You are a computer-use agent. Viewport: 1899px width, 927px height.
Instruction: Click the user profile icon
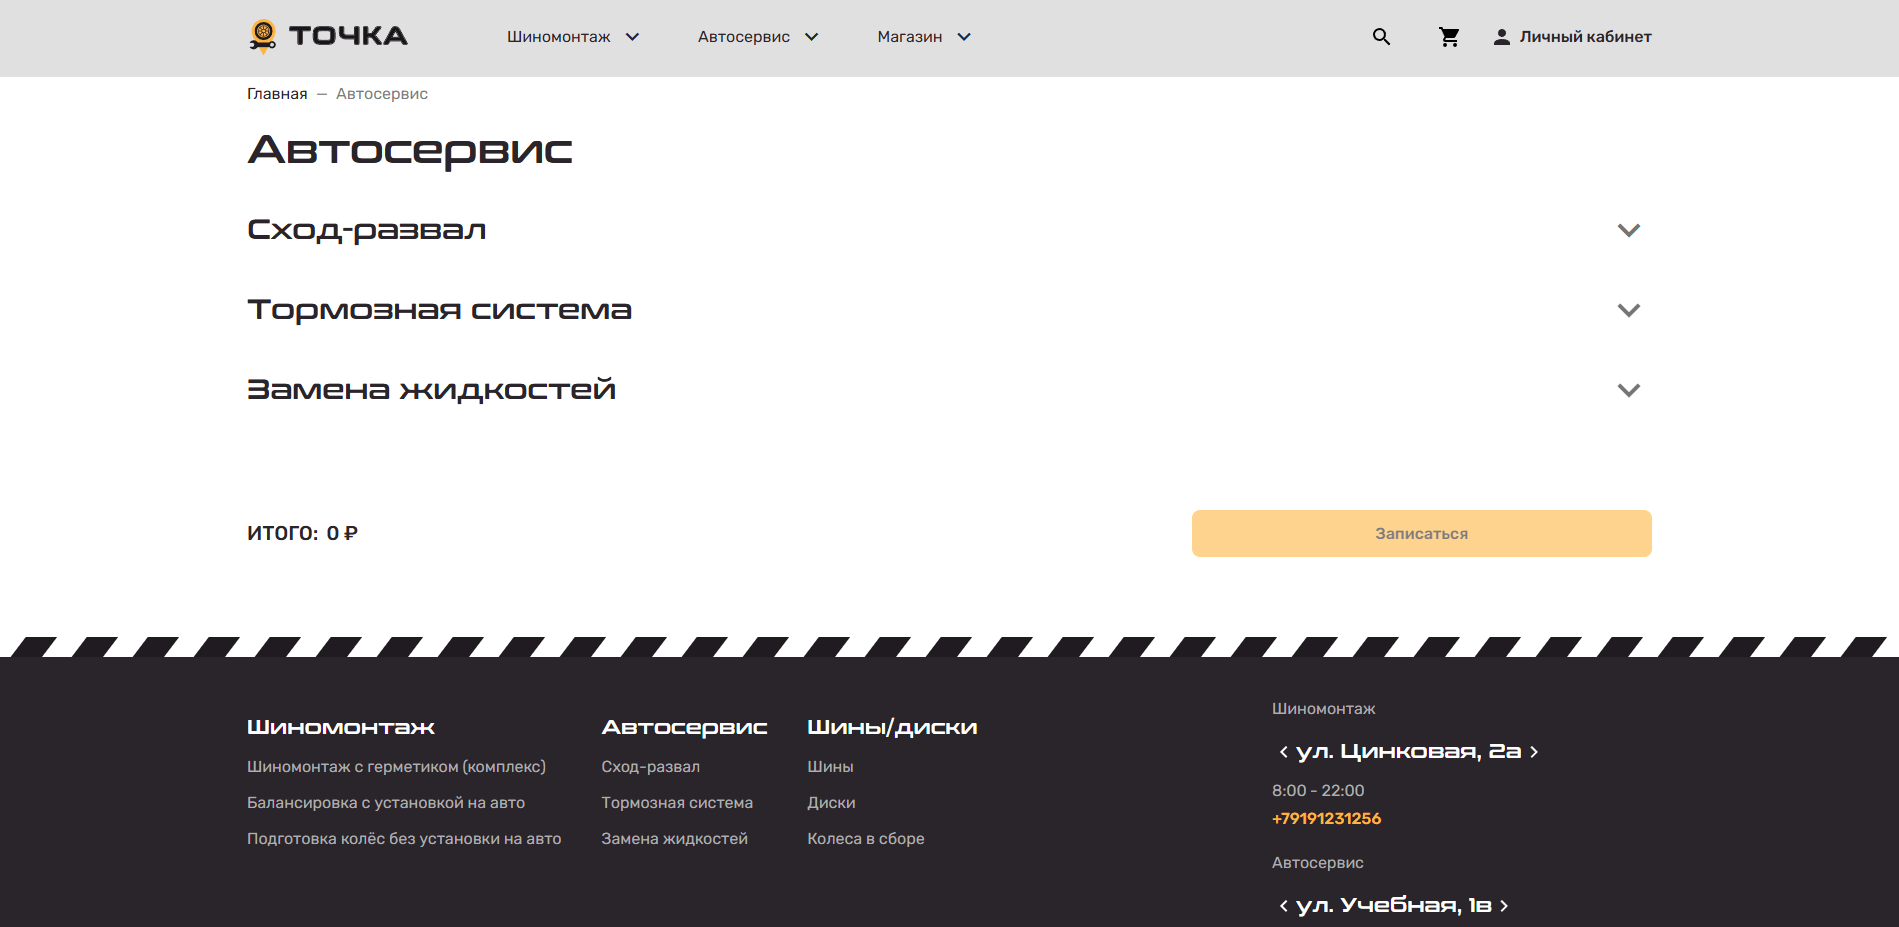click(x=1501, y=37)
